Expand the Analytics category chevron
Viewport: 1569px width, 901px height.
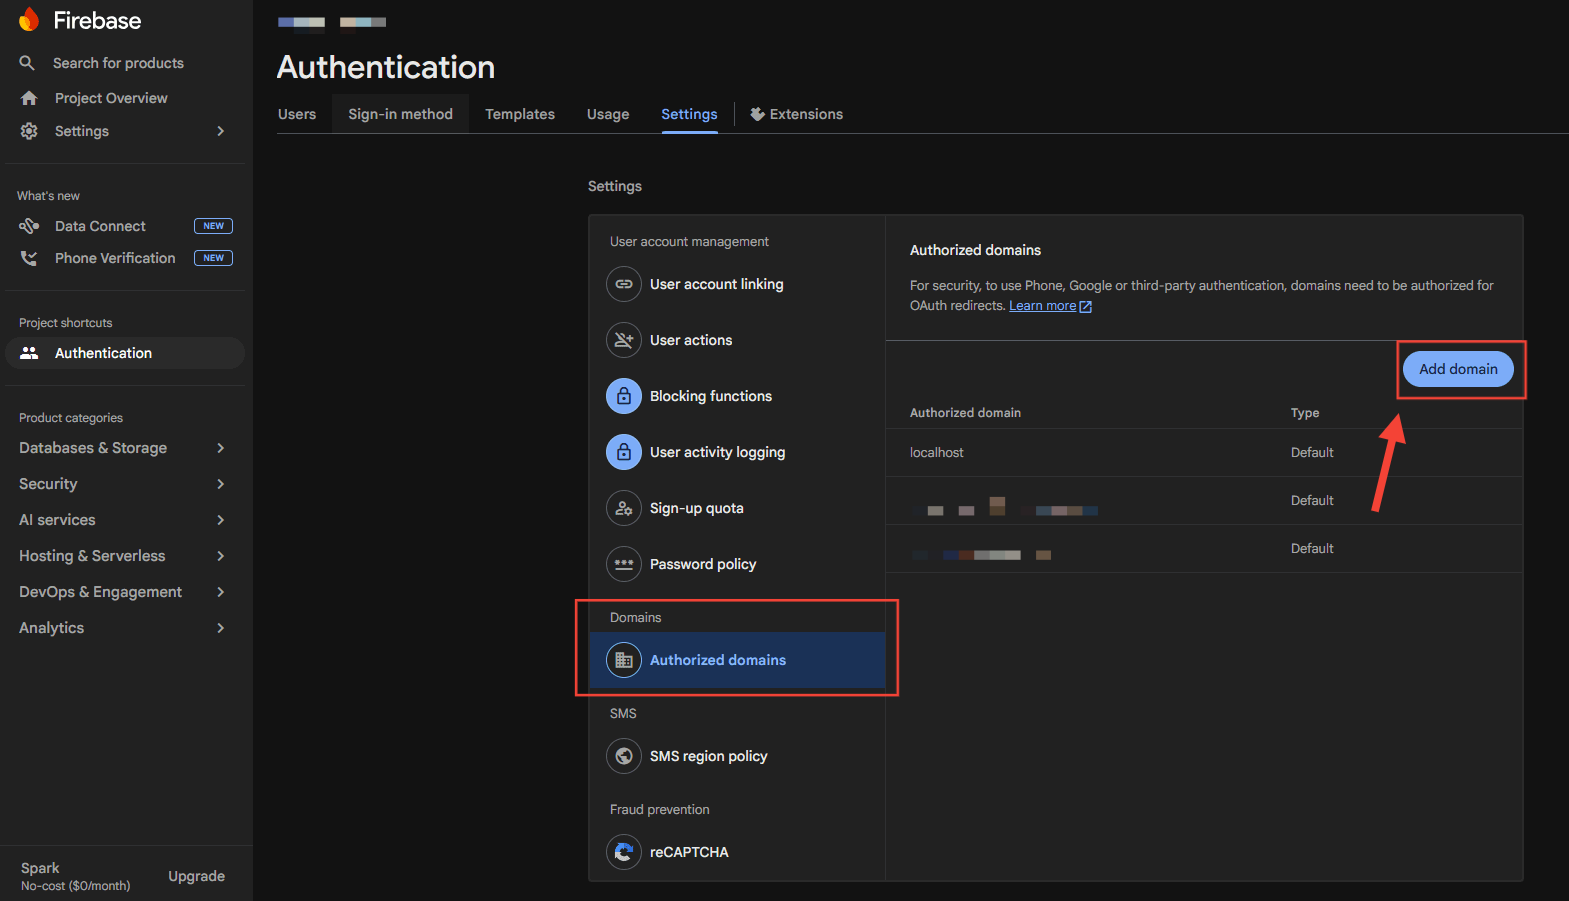point(221,628)
